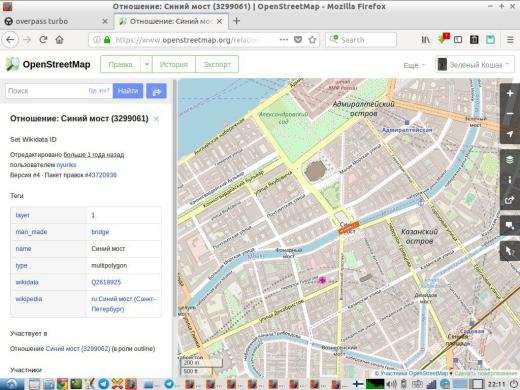Open the Зелёный Кошак user menu
Image resolution: width=520 pixels, height=390 pixels.
click(474, 65)
